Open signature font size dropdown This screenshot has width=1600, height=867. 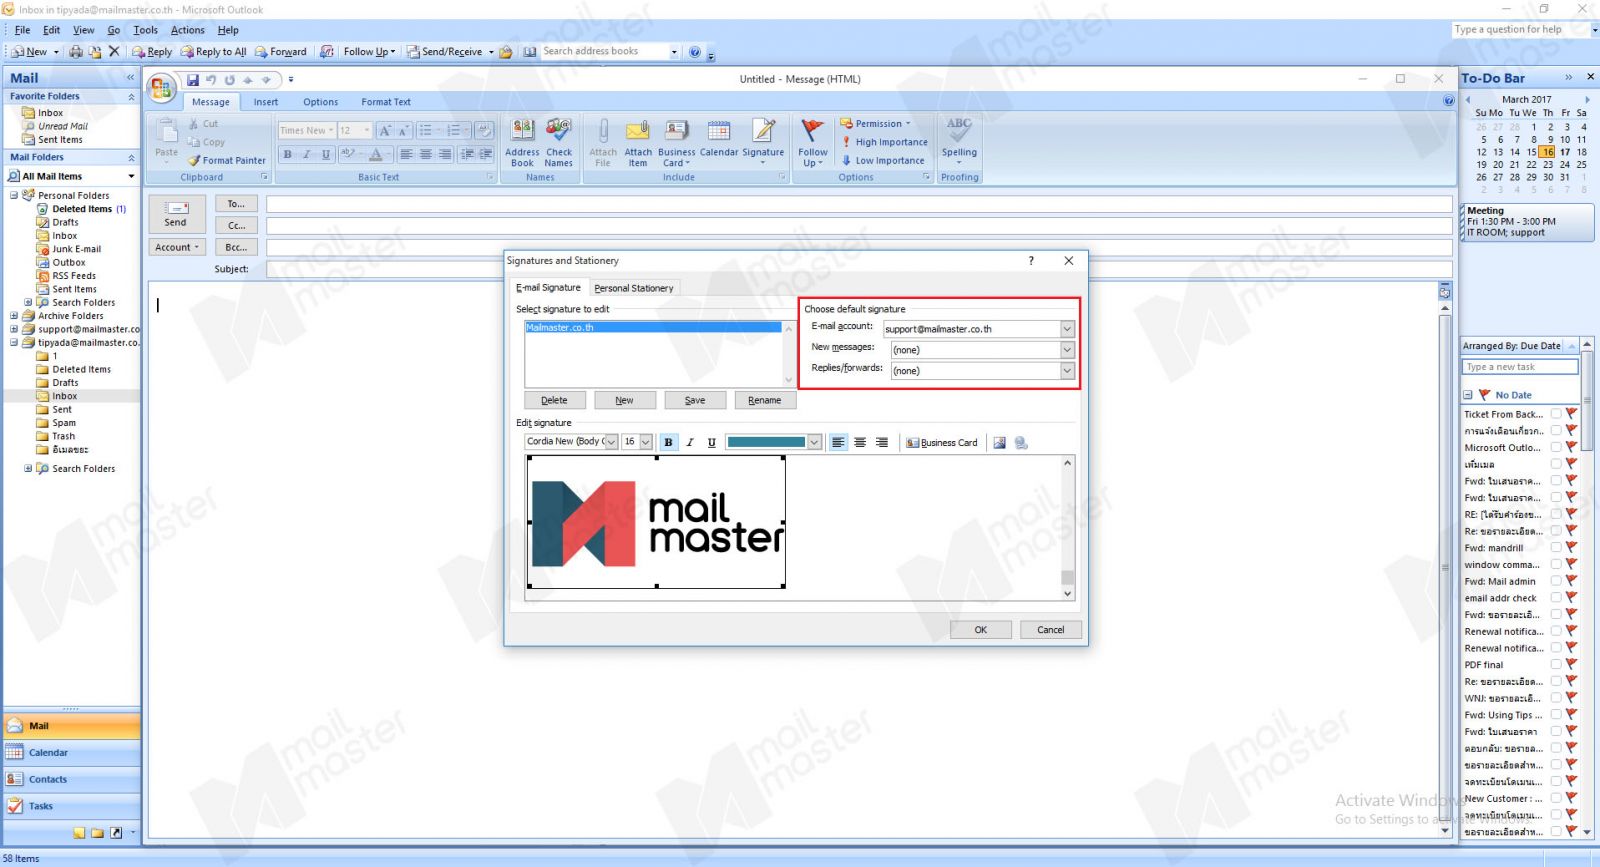[x=646, y=442]
